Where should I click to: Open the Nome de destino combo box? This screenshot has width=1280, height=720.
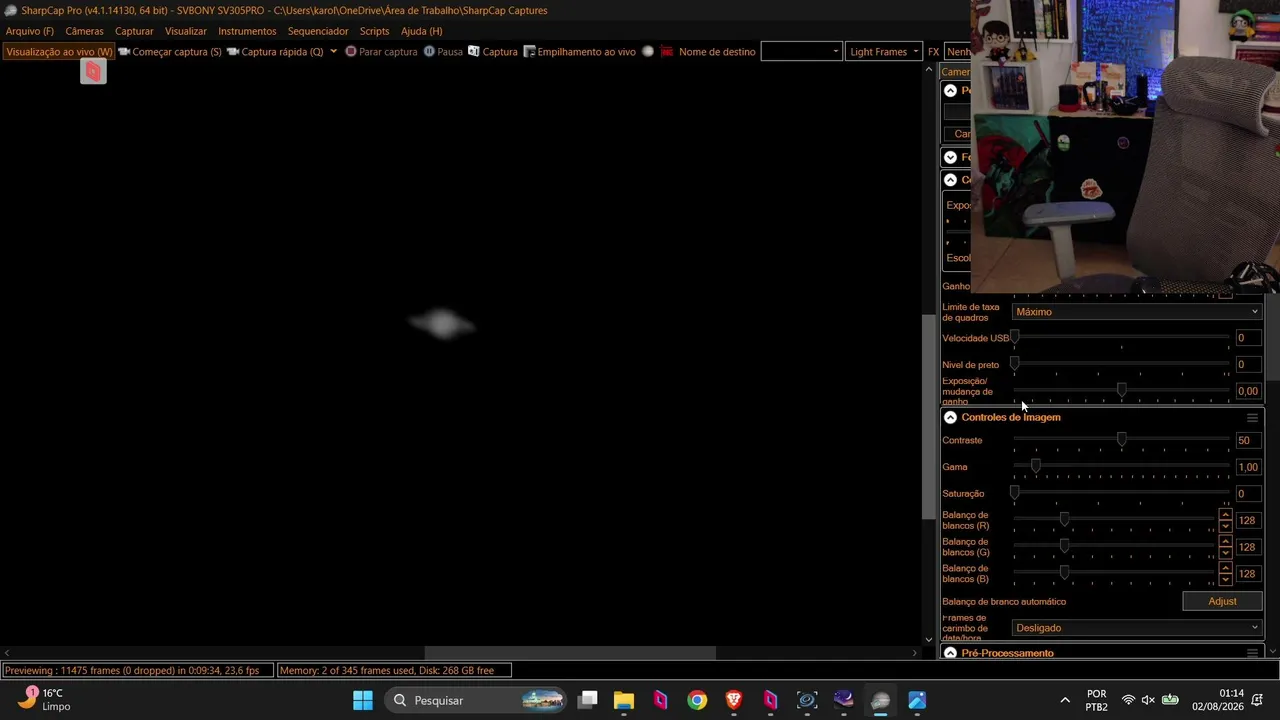click(x=801, y=51)
